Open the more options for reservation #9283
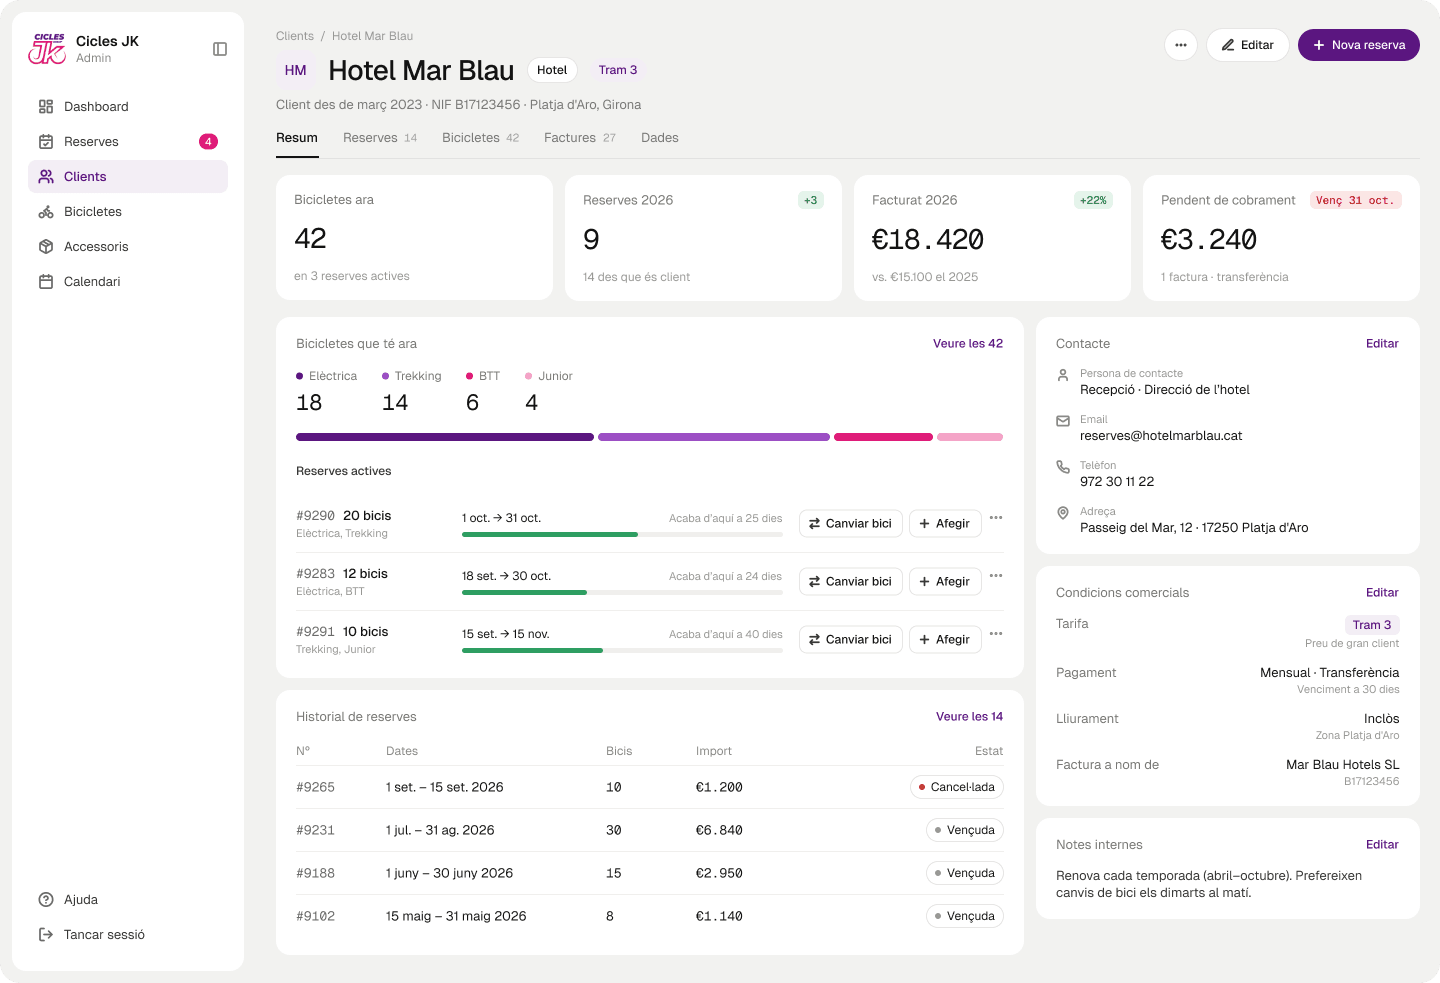 pyautogui.click(x=996, y=576)
